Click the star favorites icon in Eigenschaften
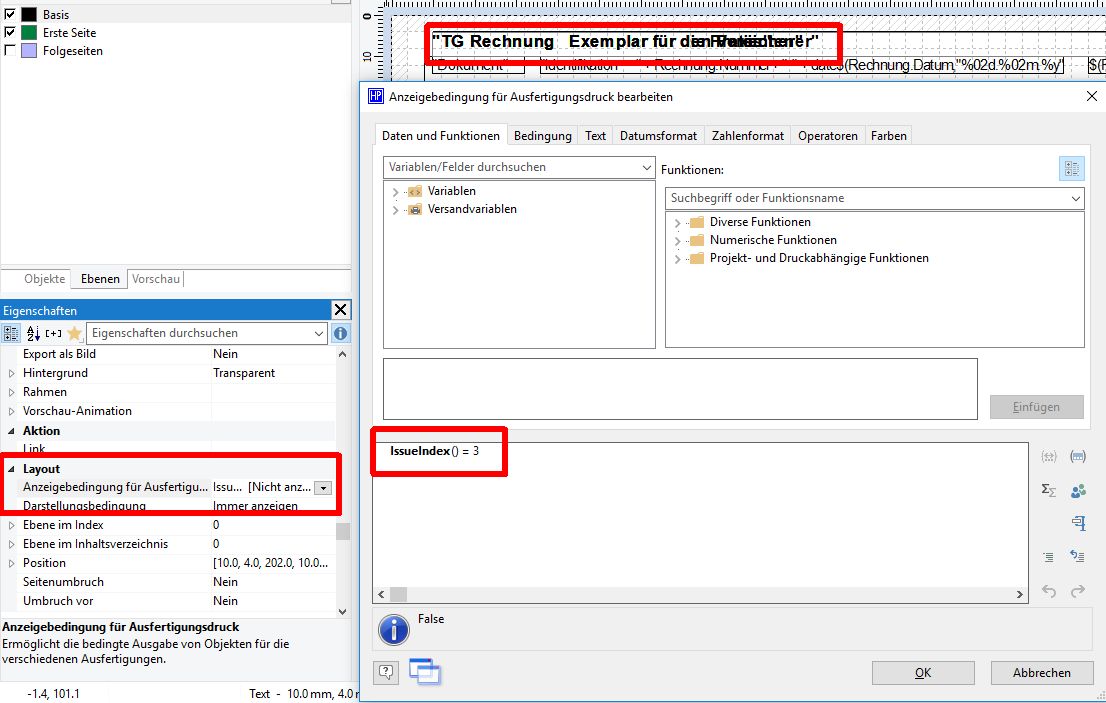This screenshot has height=703, width=1106. tap(74, 333)
